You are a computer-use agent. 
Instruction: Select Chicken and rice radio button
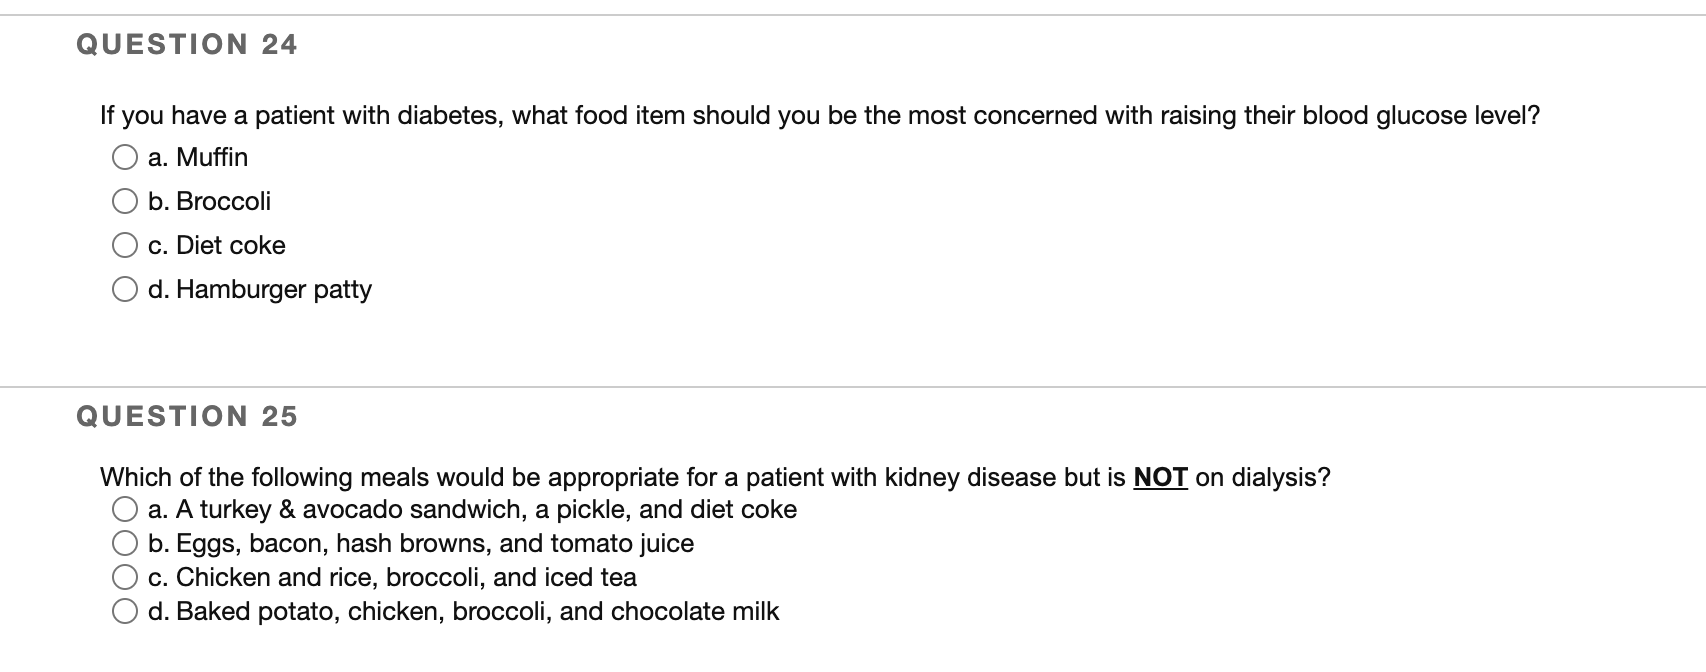pos(124,578)
